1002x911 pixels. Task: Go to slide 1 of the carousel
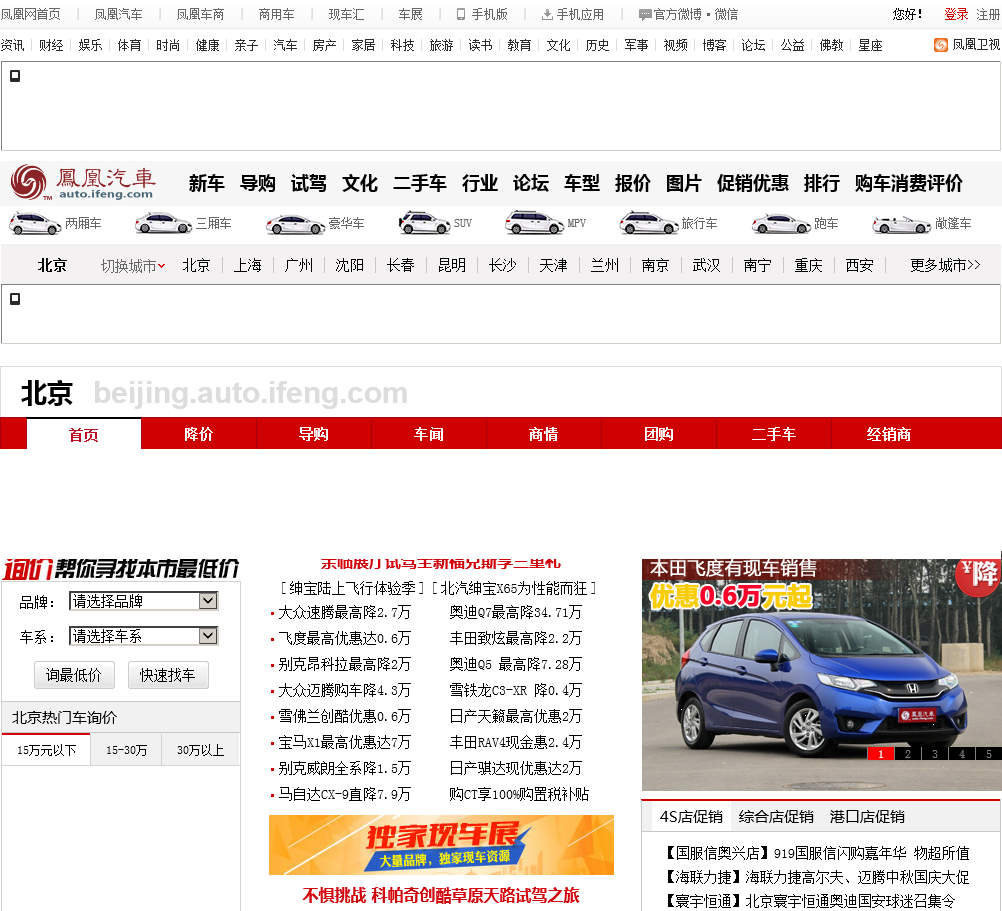pos(881,754)
